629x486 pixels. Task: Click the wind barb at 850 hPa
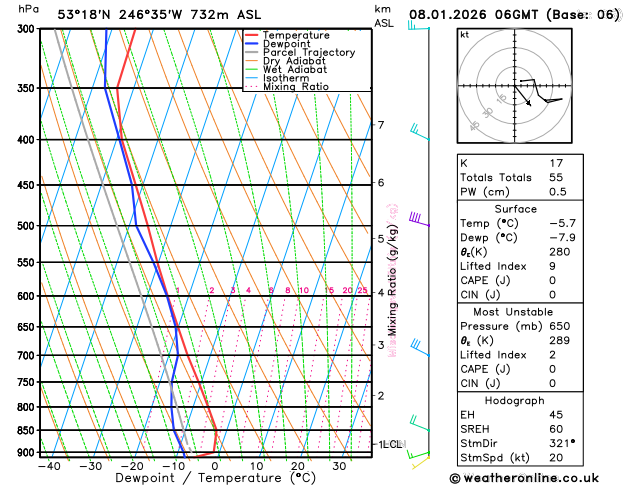point(420,423)
